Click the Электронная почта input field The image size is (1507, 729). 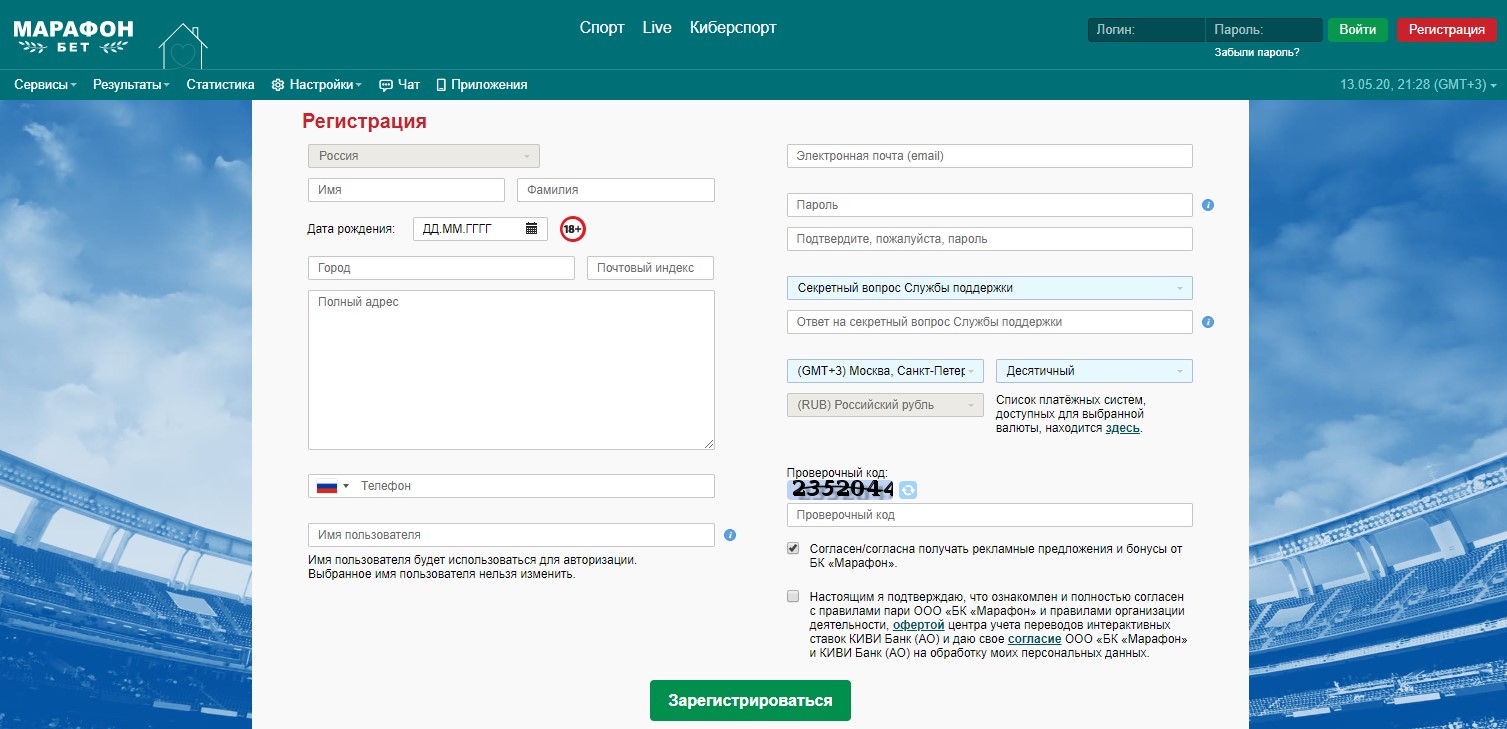(x=989, y=156)
